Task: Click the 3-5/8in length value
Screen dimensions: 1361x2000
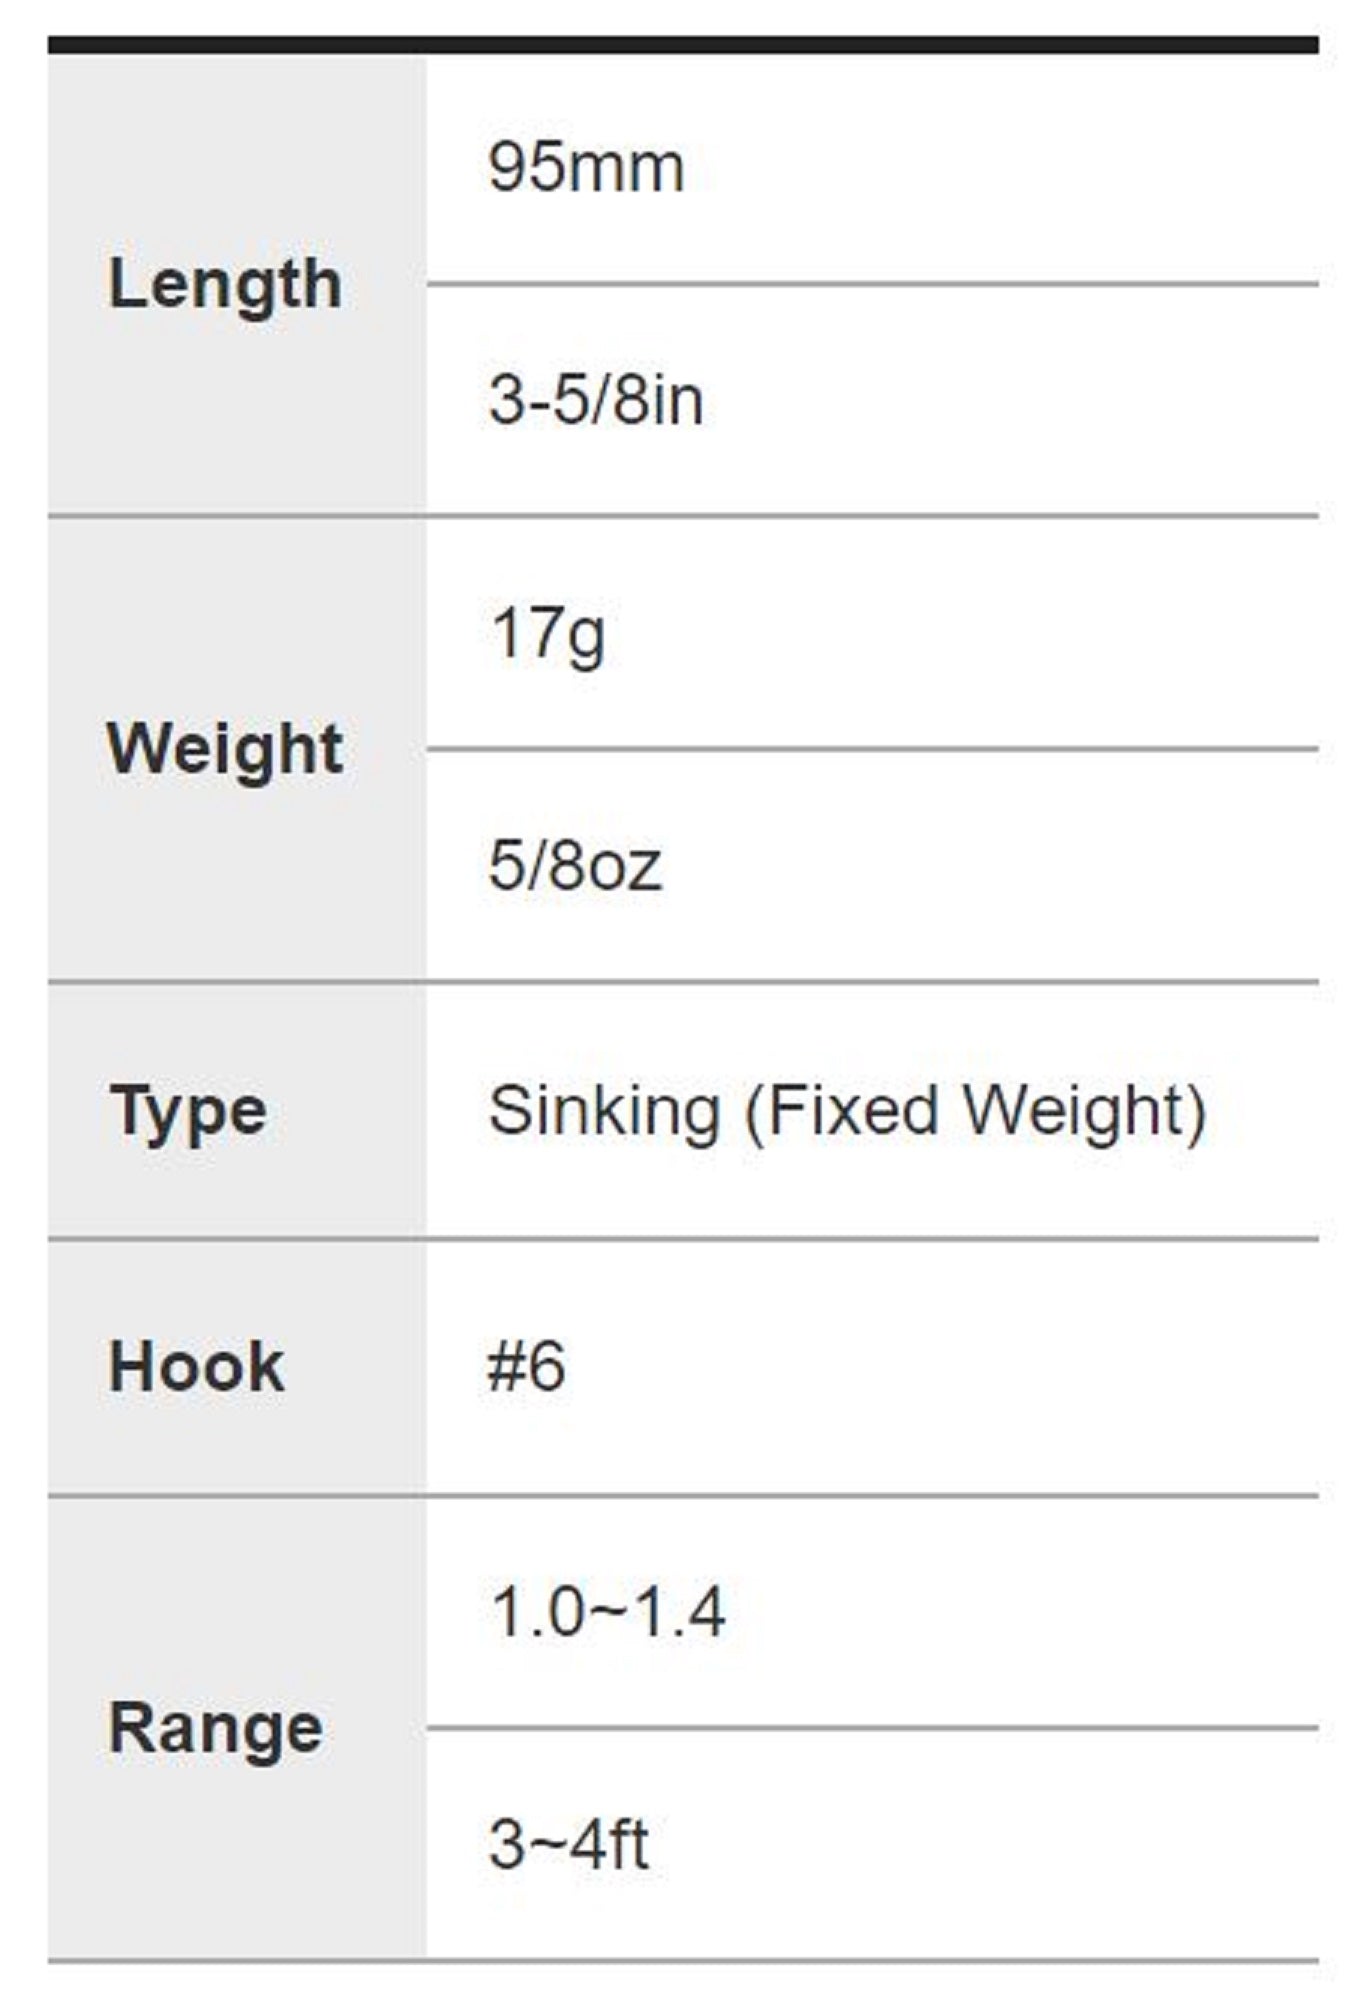Action: tap(596, 400)
